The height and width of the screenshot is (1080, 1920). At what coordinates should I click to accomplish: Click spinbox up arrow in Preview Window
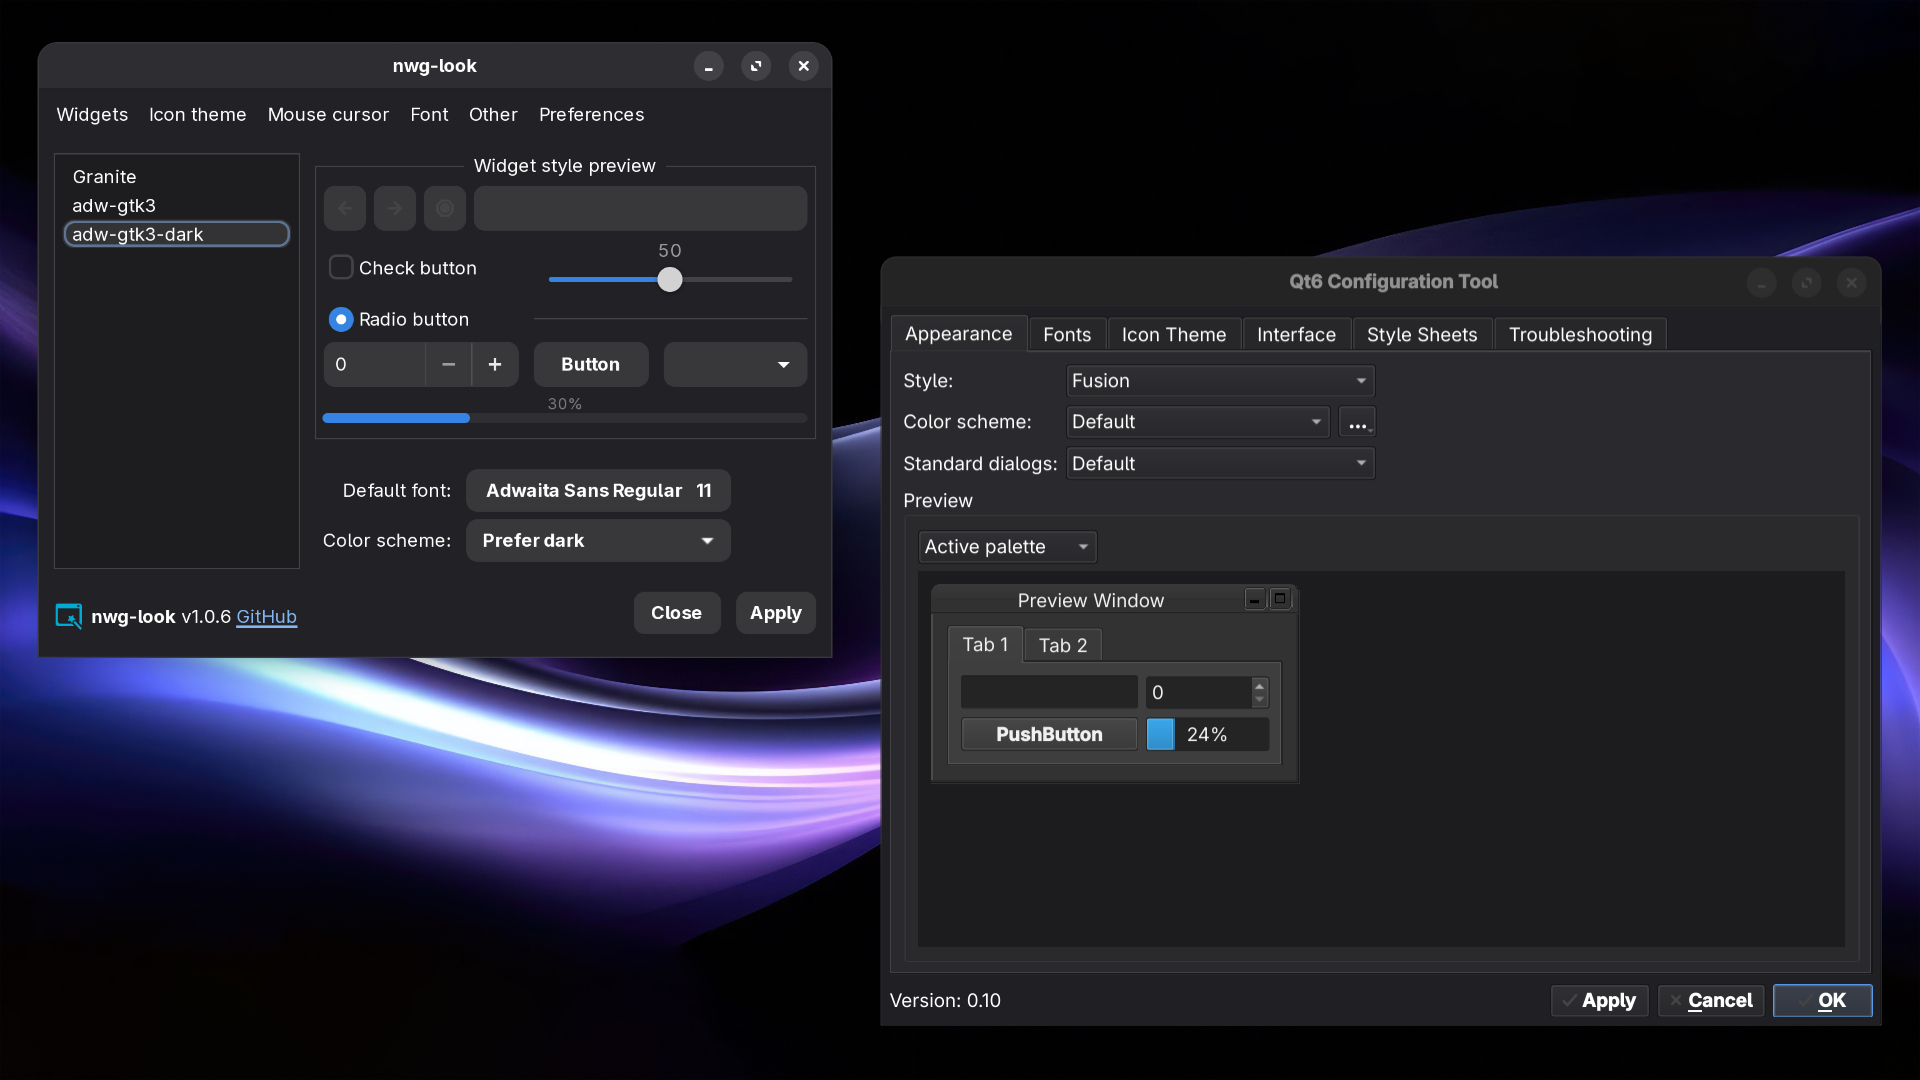(x=1260, y=685)
